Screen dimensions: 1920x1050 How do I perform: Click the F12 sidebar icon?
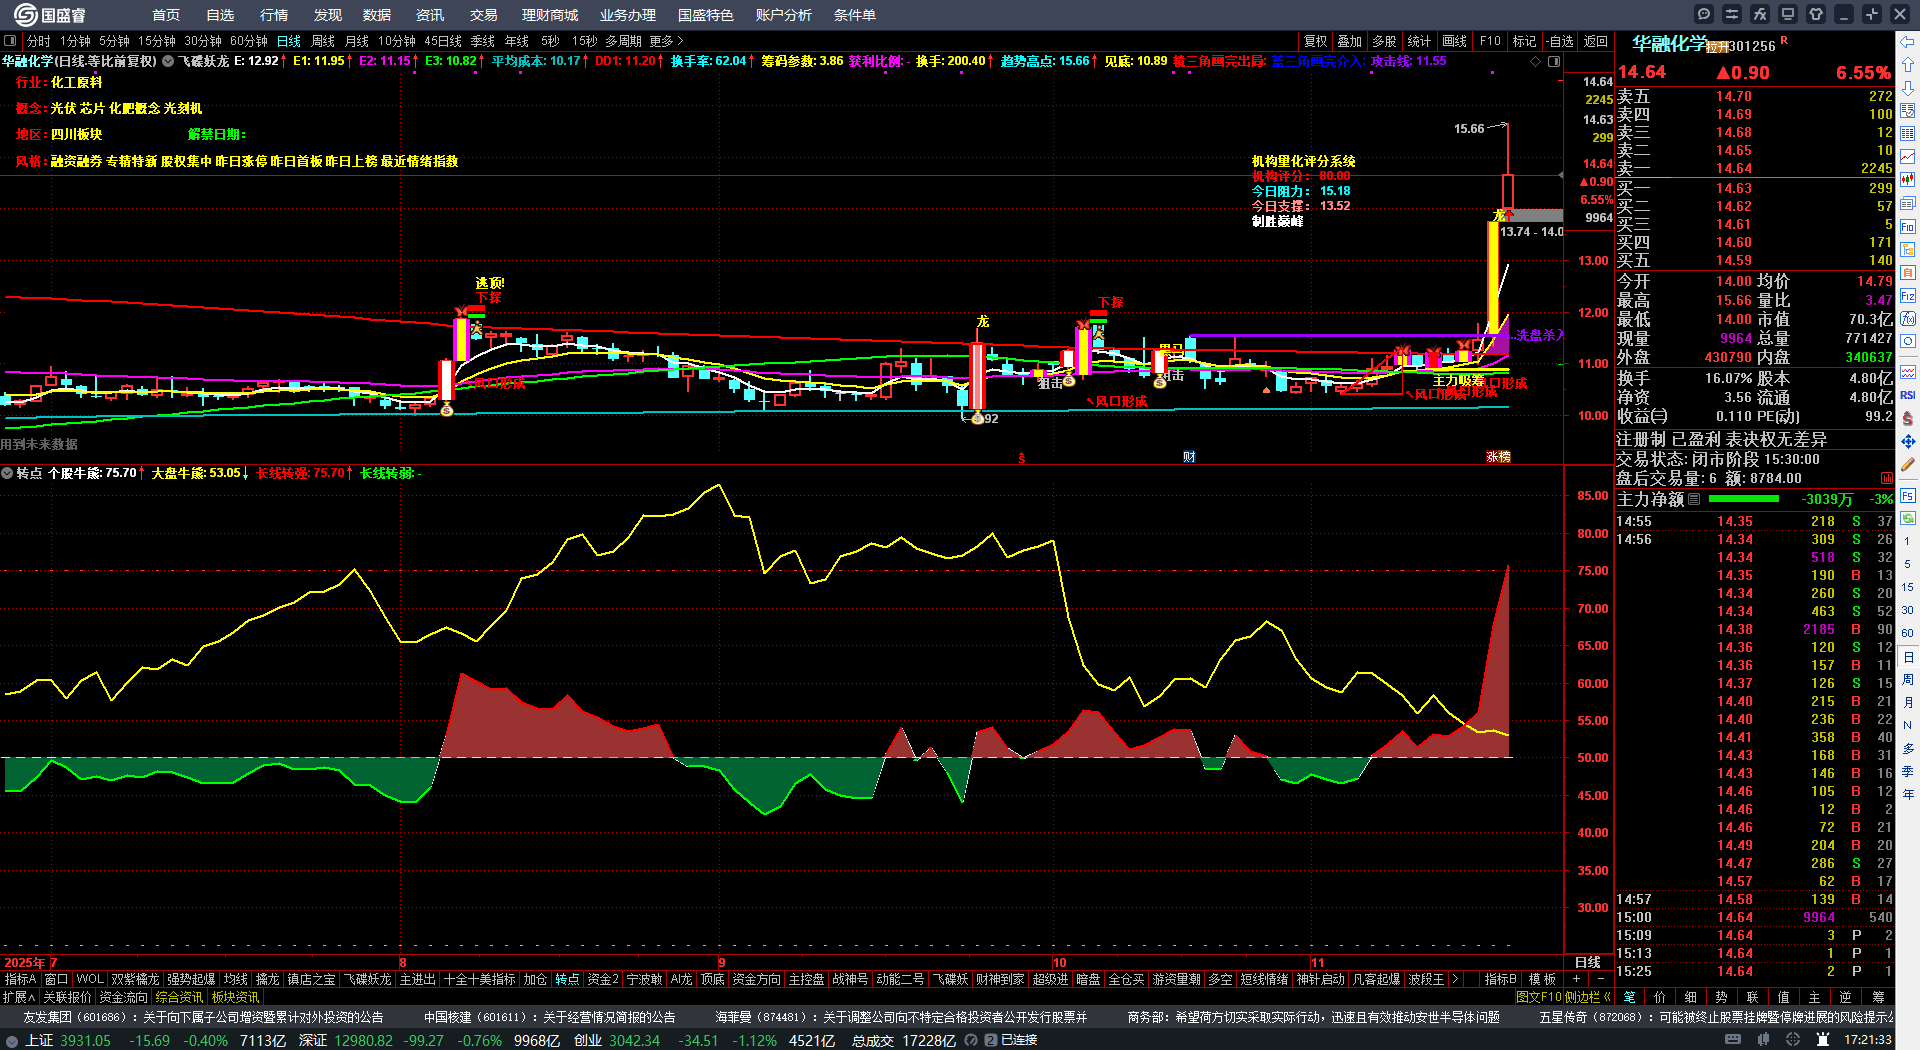(x=1908, y=296)
